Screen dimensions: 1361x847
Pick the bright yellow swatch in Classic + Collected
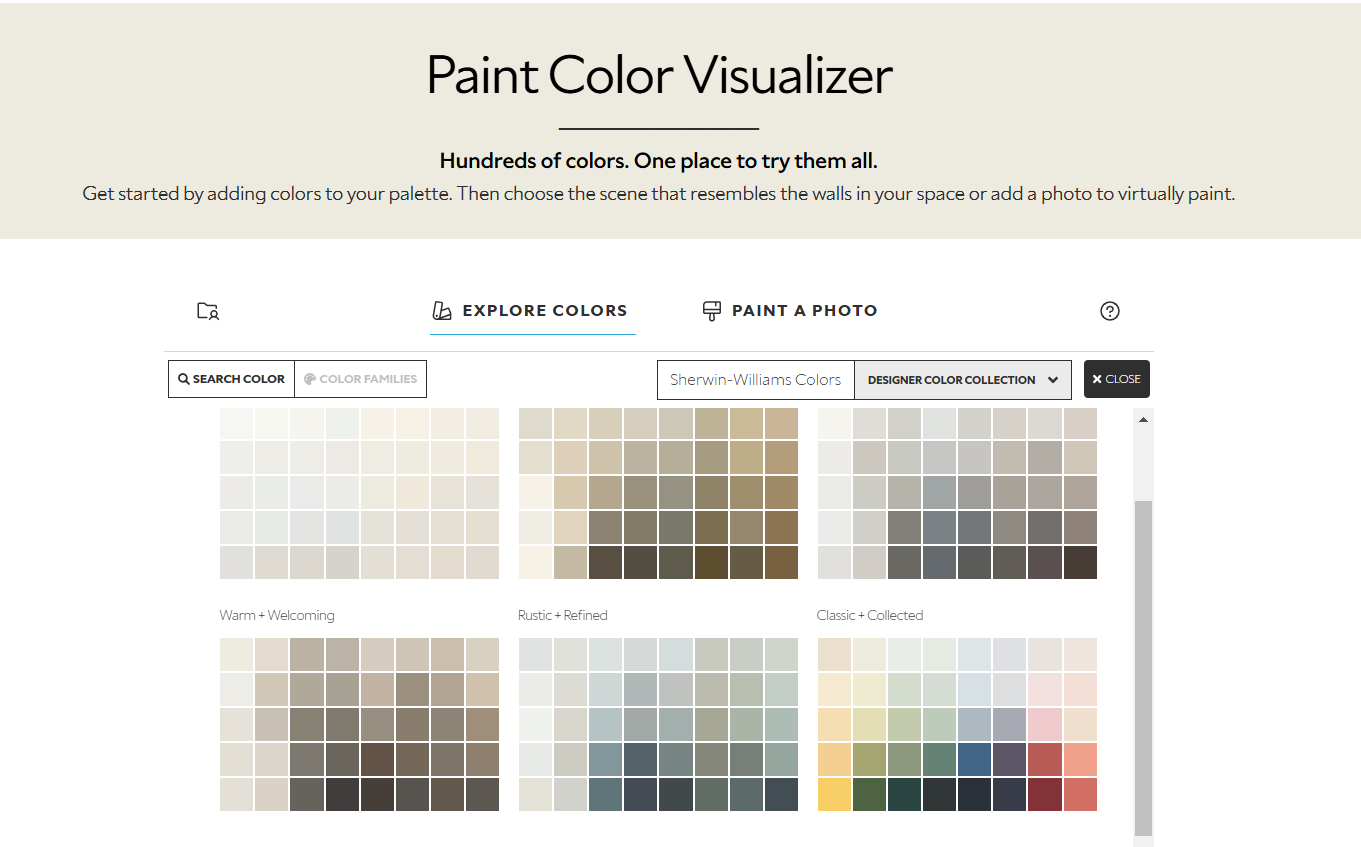pos(834,795)
